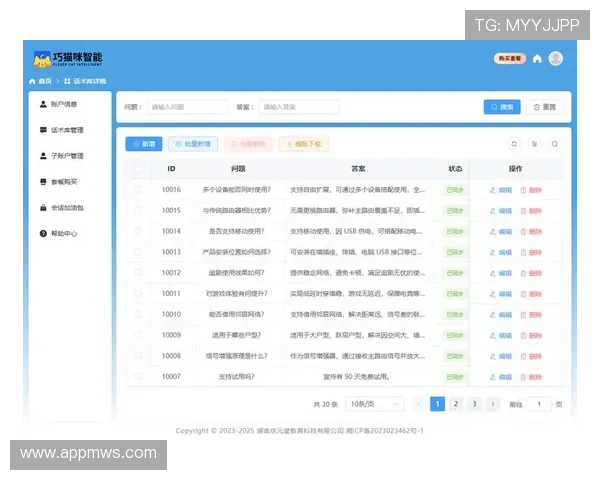
Task: Delete the entry with ID 10015
Action: (532, 211)
